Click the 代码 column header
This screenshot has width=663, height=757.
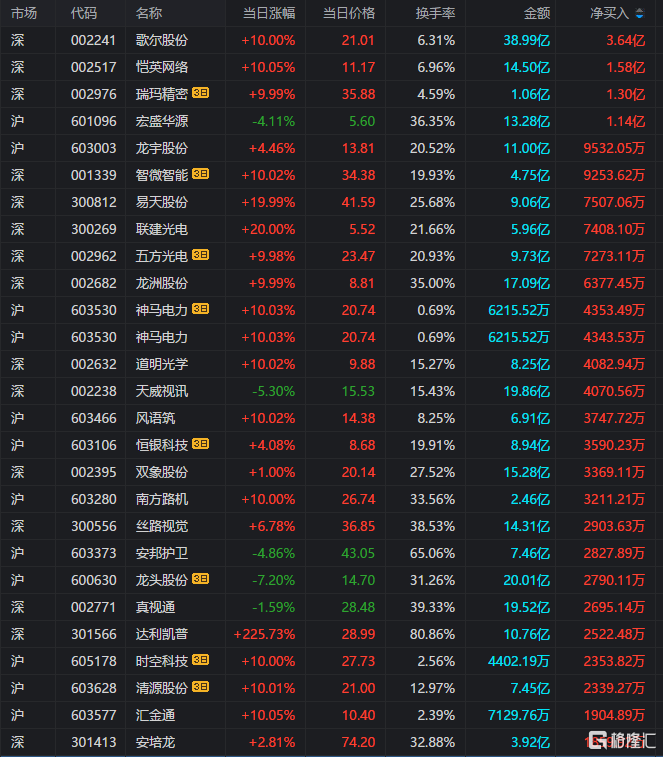(84, 14)
